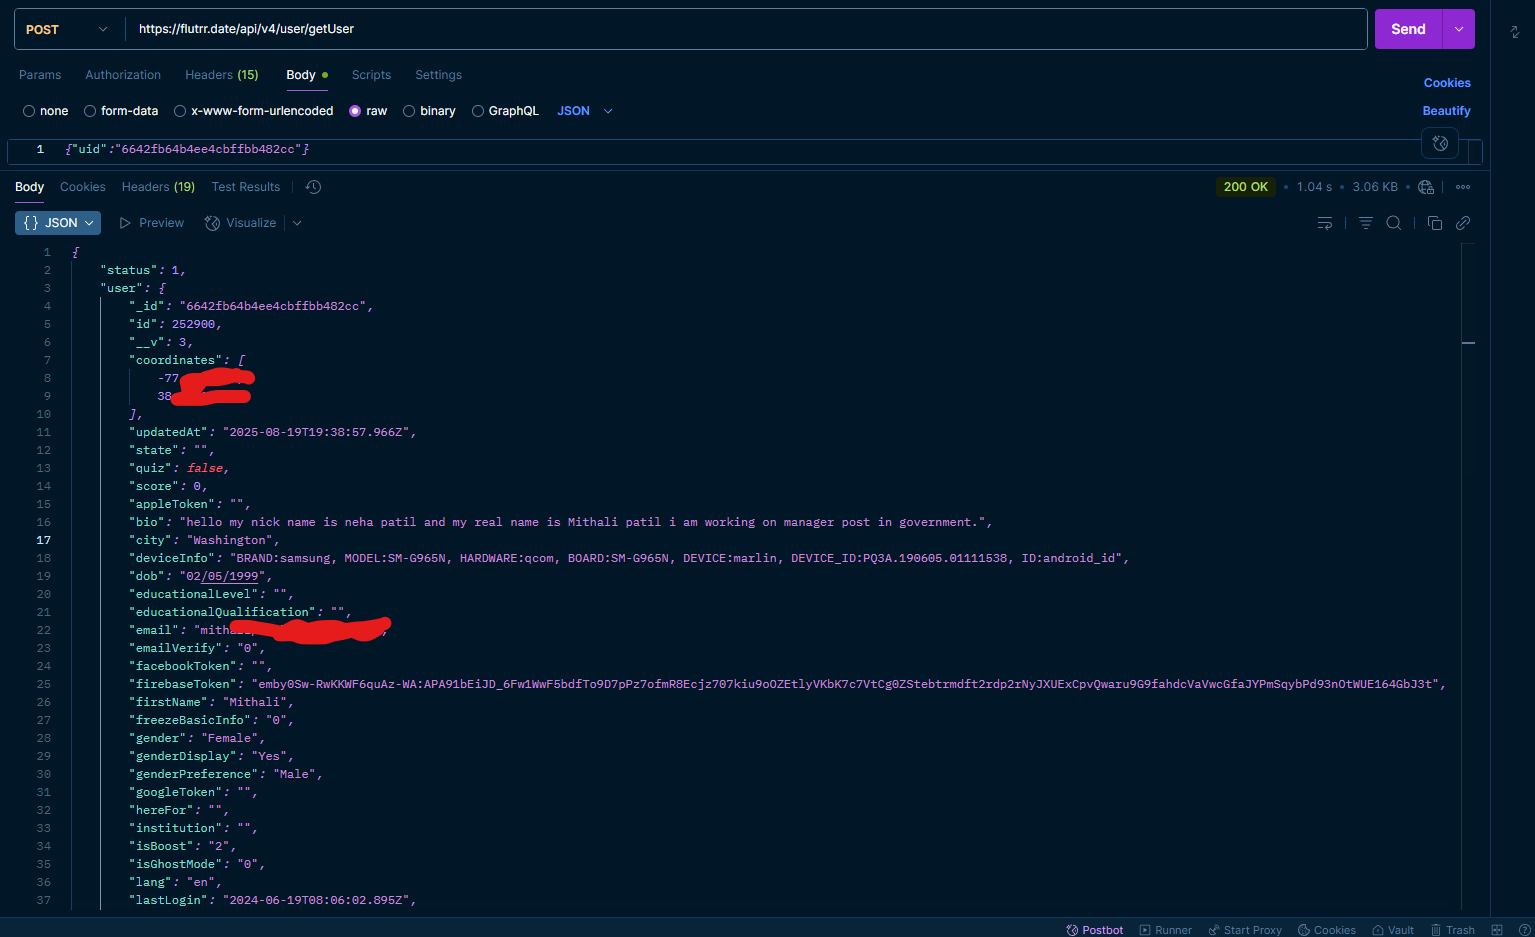Viewport: 1535px width, 937px height.
Task: Click Start Proxy in status bar
Action: pos(1245,930)
